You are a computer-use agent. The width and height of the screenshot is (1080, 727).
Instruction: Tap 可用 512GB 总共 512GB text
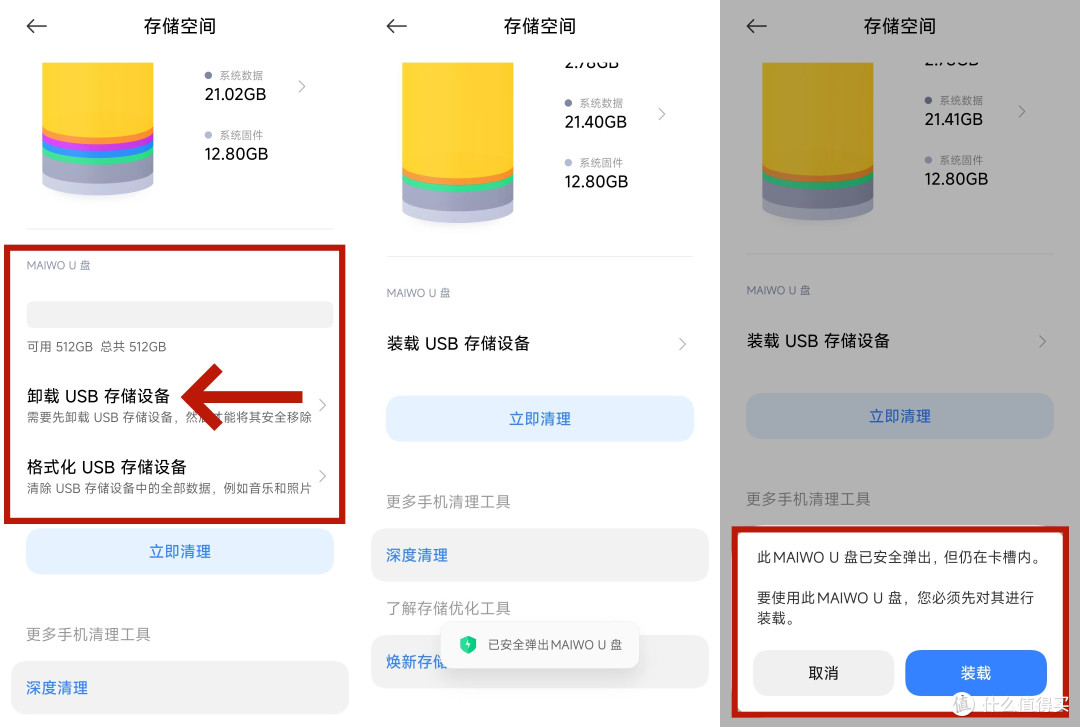coord(96,347)
